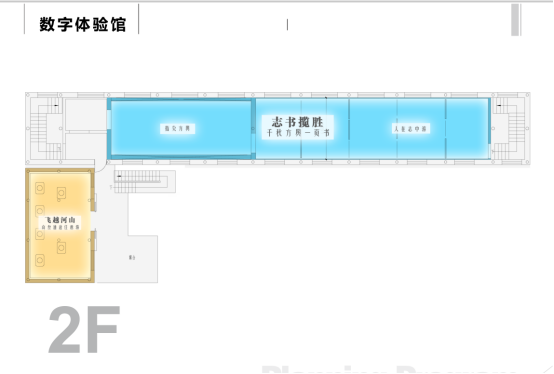The width and height of the screenshot is (554, 374).
Task: Select the bottom-left seat icon in yellow room
Action: tap(40, 260)
